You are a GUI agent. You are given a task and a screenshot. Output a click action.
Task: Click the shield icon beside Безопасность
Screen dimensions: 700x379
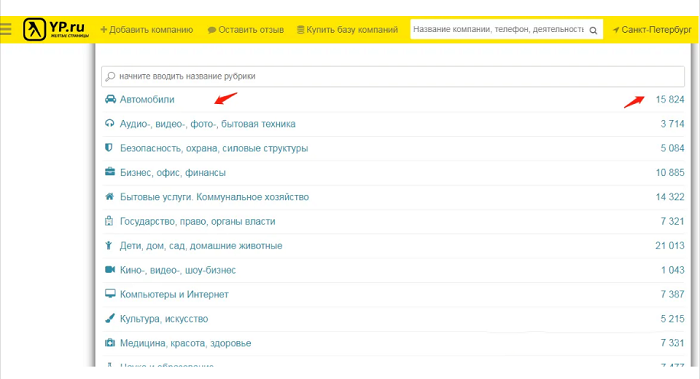point(108,148)
